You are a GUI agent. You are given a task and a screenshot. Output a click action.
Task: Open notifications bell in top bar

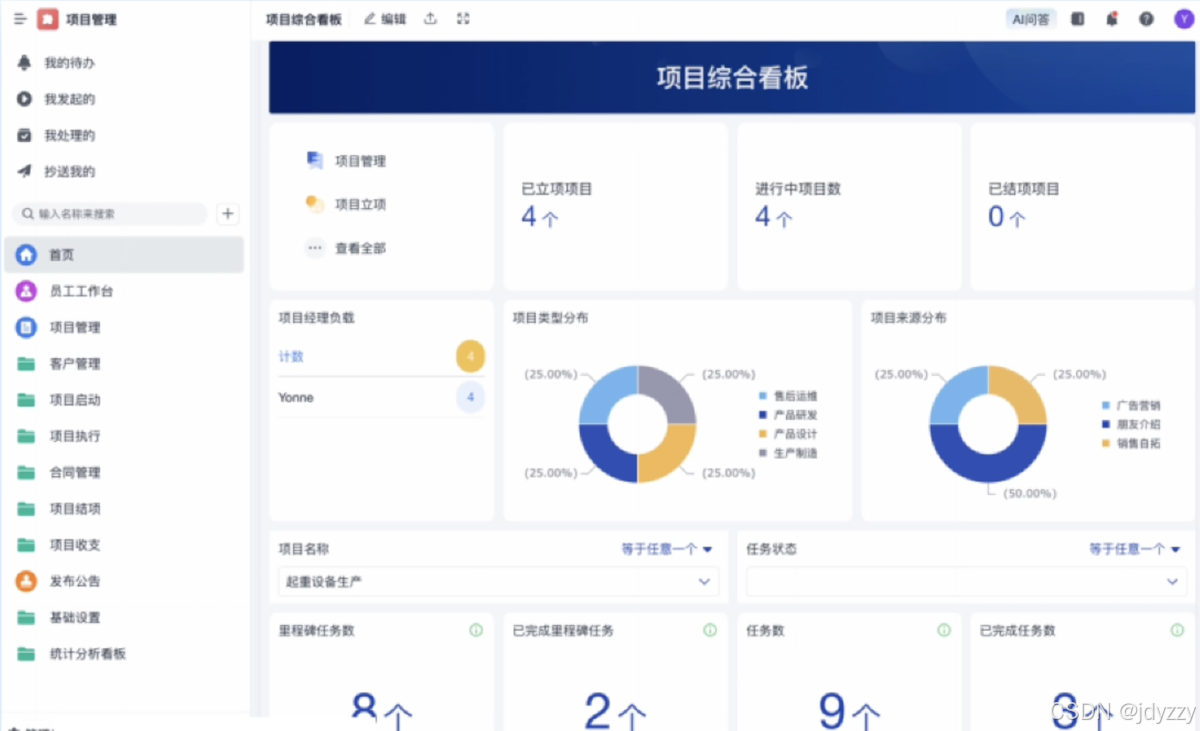(1112, 19)
